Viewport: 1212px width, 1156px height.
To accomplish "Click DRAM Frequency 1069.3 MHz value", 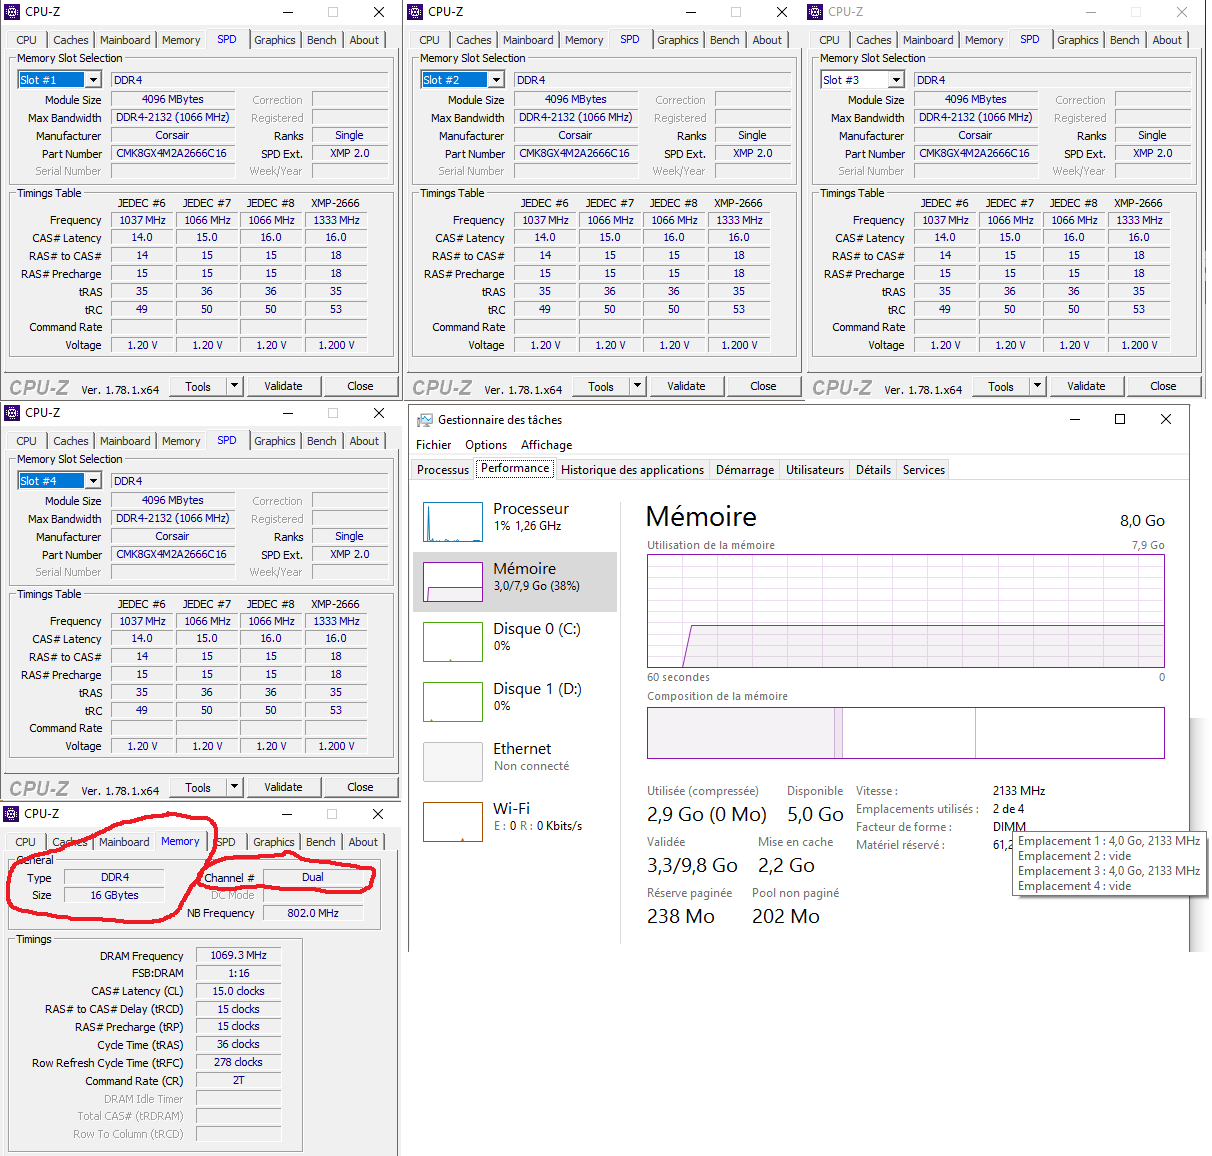I will [x=238, y=955].
